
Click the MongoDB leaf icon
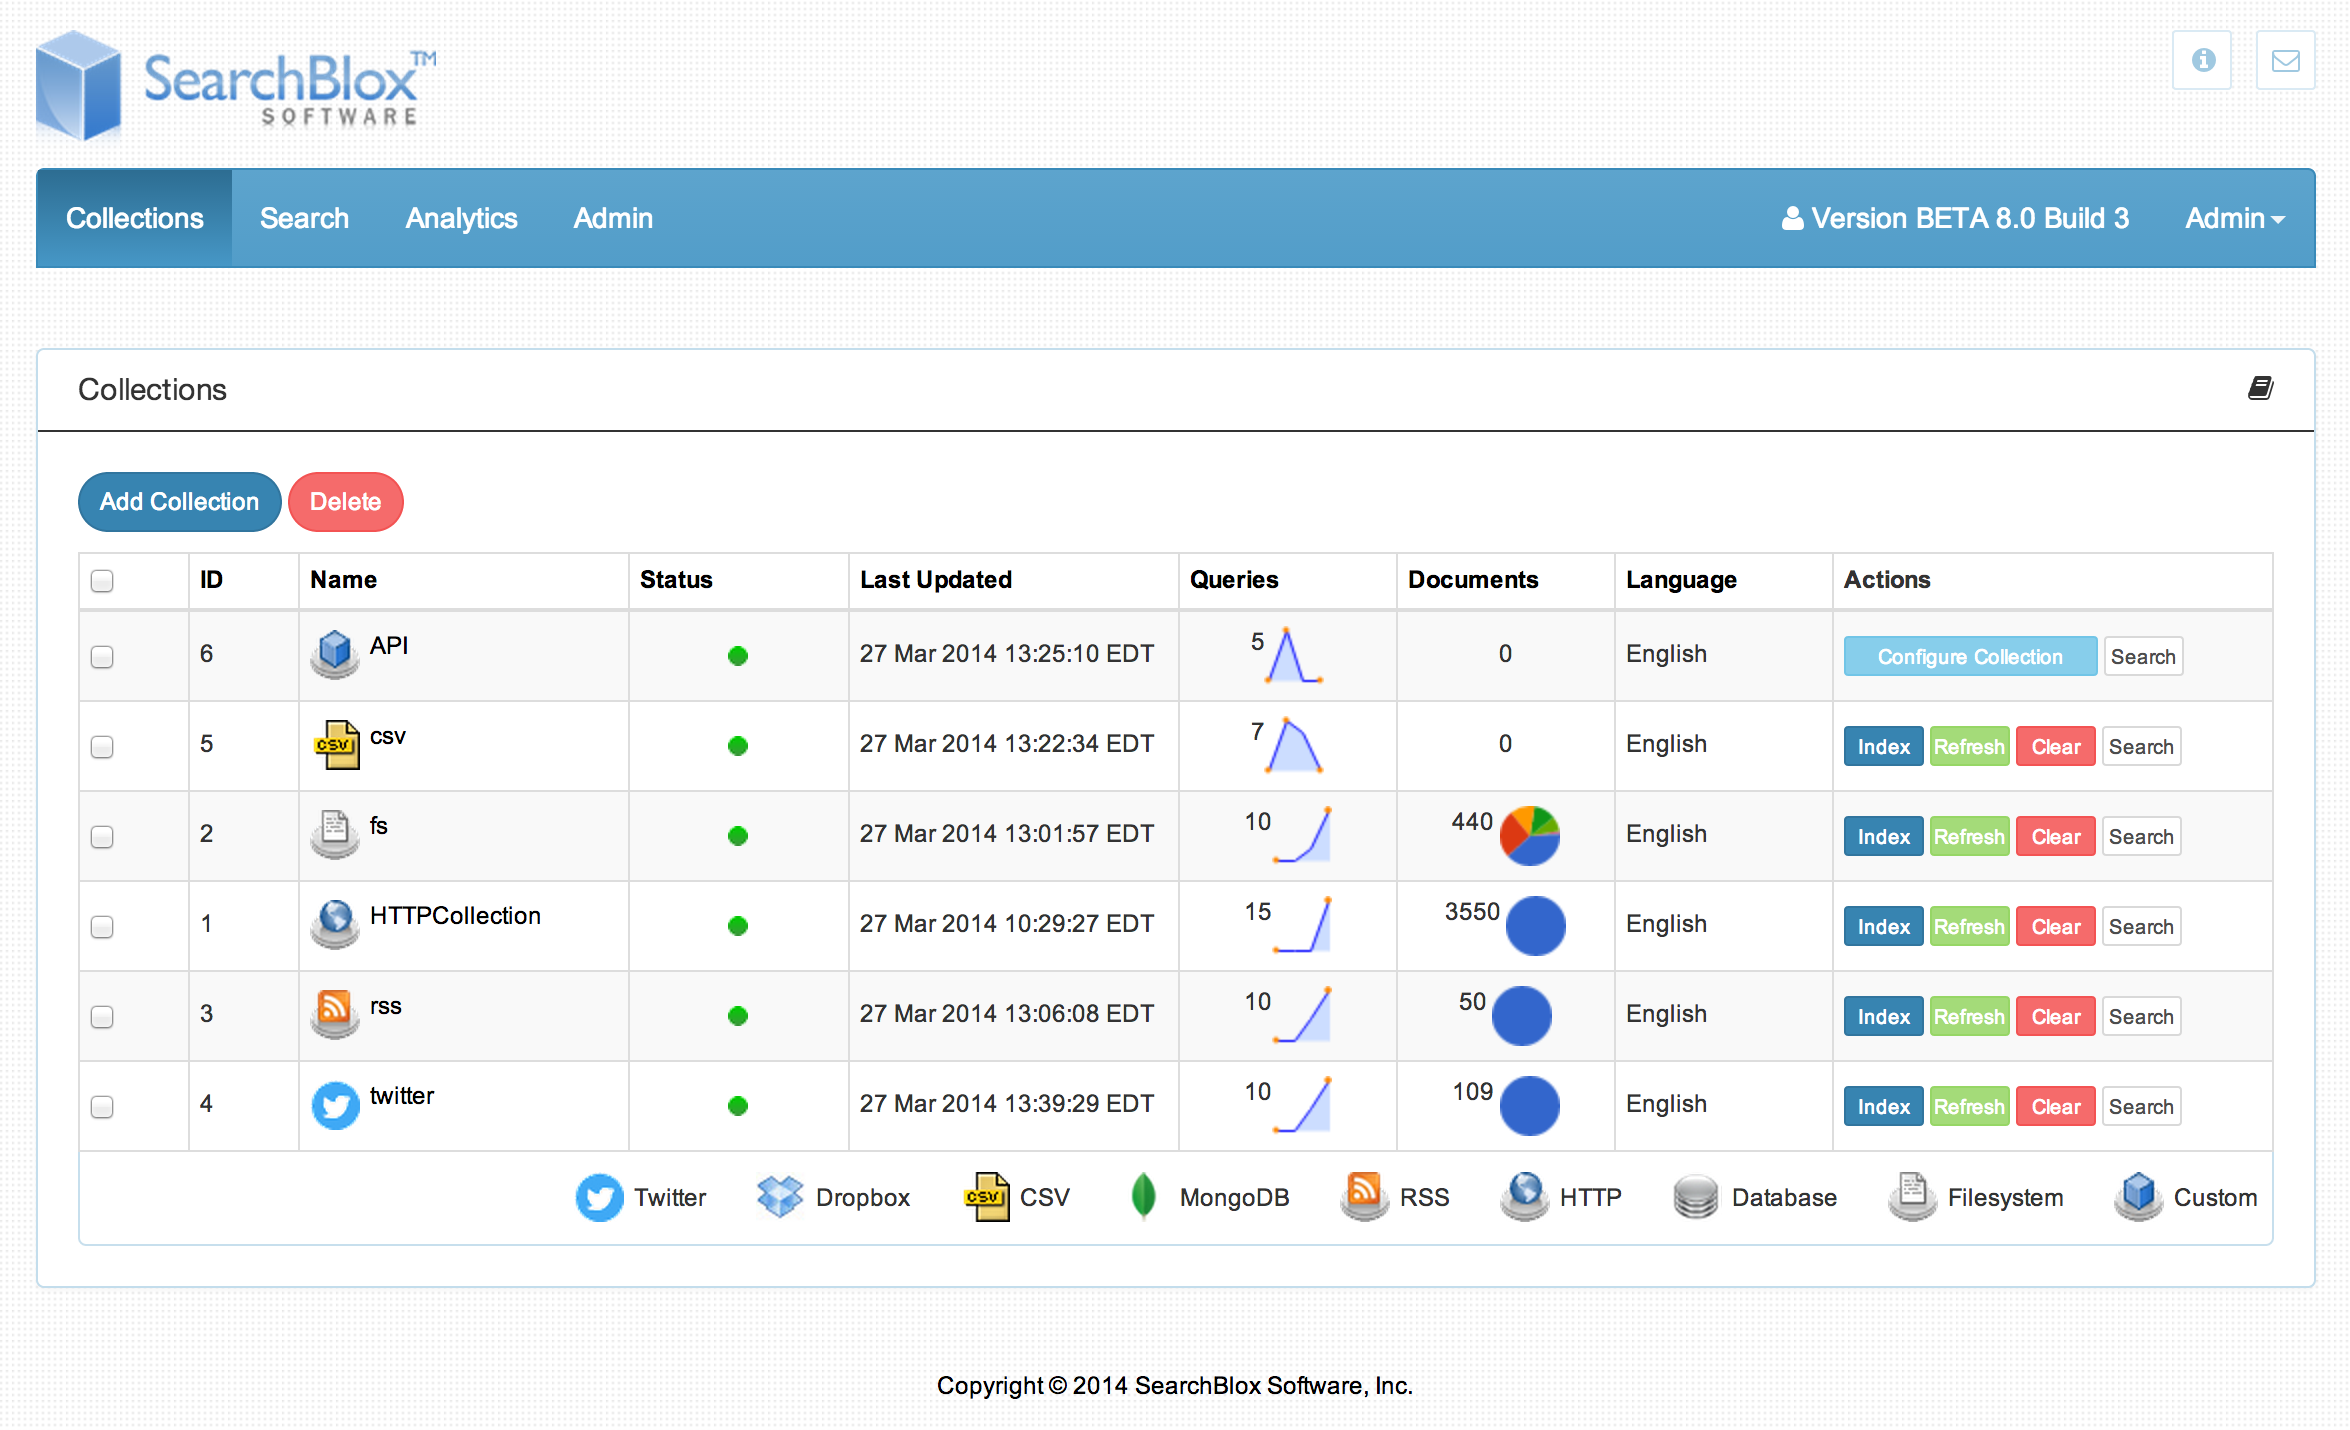pyautogui.click(x=1143, y=1196)
